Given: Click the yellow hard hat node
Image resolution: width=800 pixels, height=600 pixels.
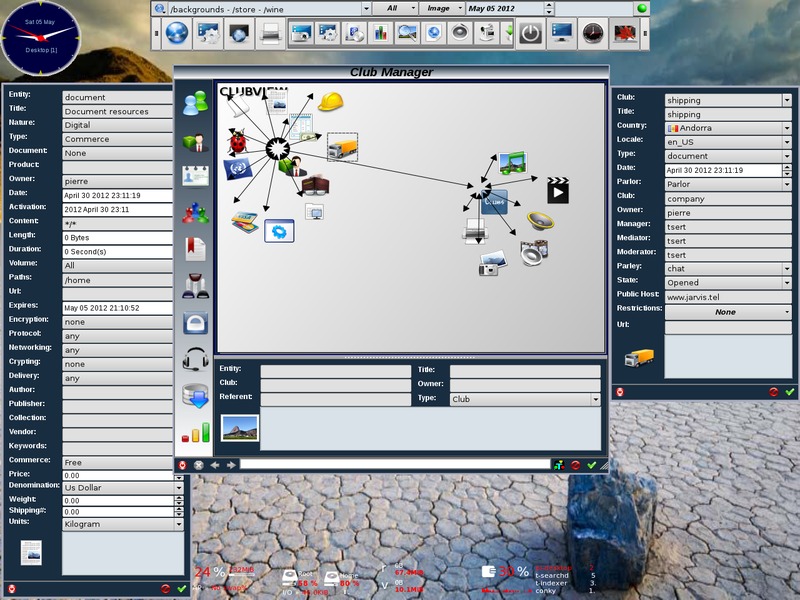Looking at the screenshot, I should coord(330,101).
